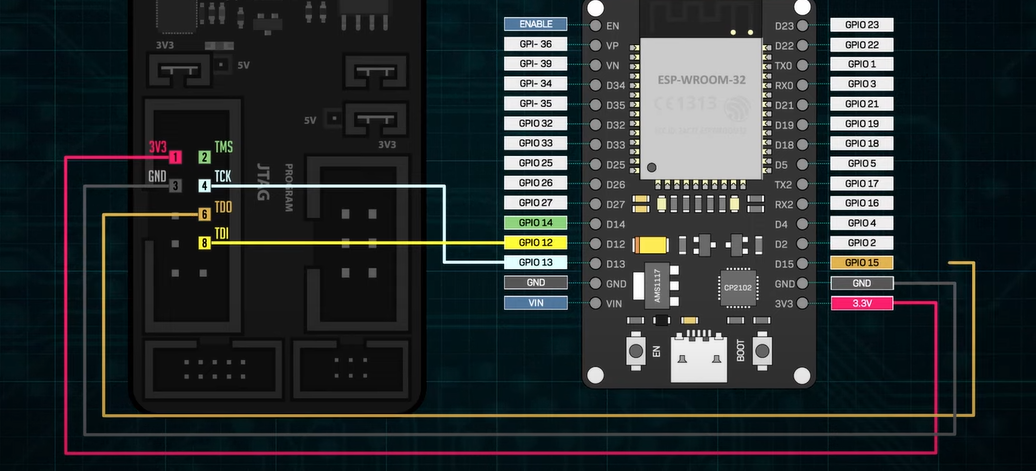Select the blue VIN pin label box
Viewport: 1036px width, 471px height.
coord(536,303)
